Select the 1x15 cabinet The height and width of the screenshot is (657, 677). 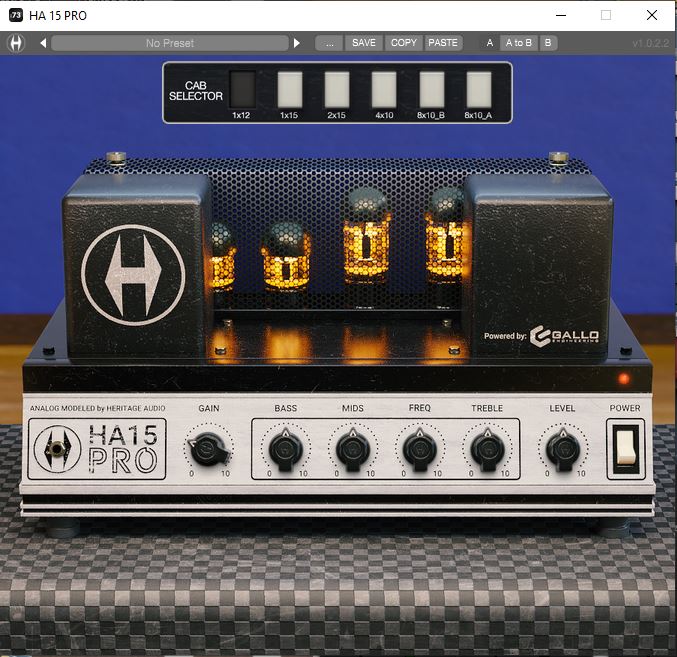[x=290, y=89]
